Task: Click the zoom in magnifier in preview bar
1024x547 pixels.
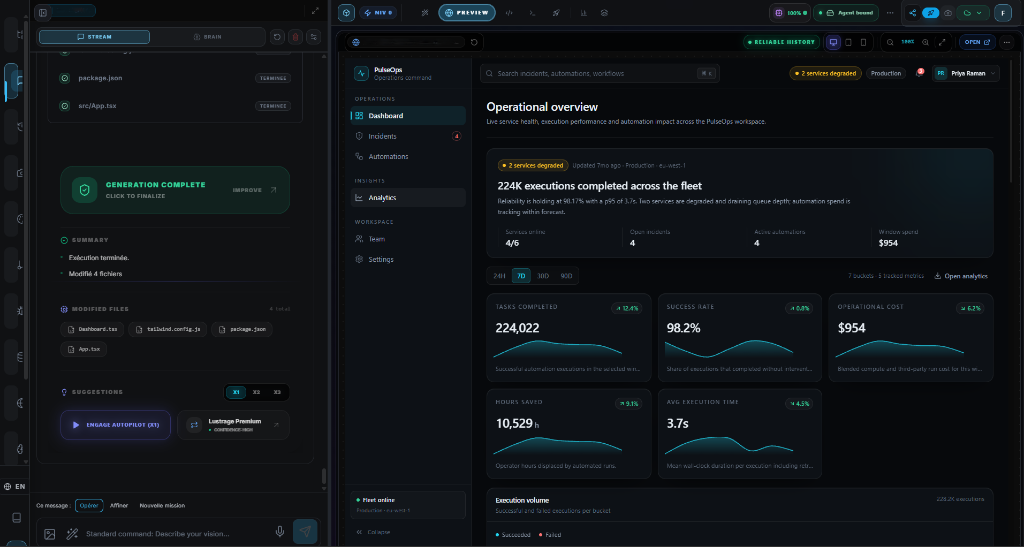Action: (x=925, y=42)
